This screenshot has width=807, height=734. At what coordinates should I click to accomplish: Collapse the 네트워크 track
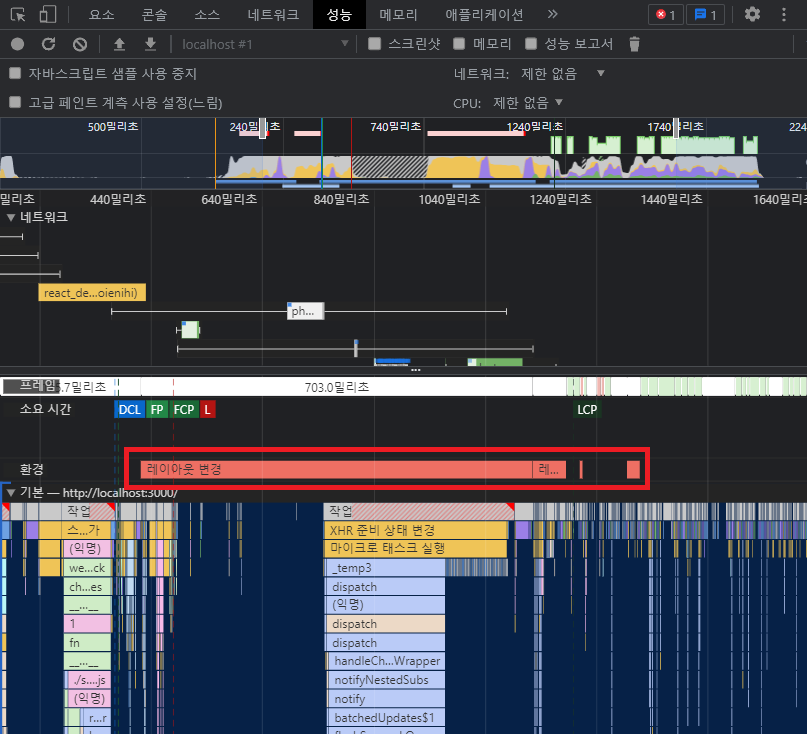click(10, 217)
